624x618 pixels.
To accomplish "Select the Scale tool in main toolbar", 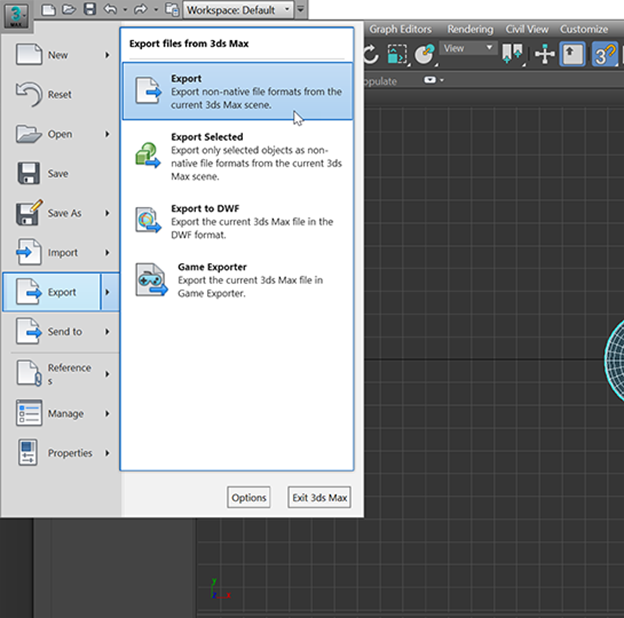I will [397, 54].
